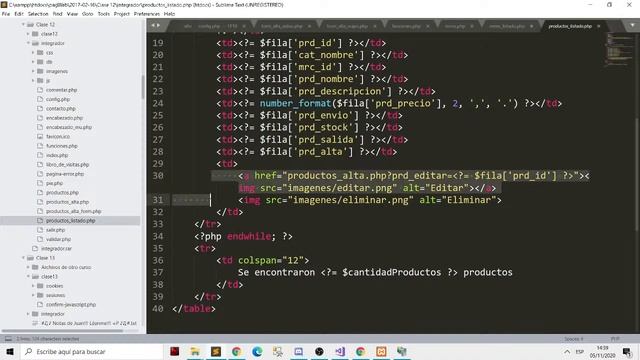Expand the cookies folder
Image resolution: width=640 pixels, height=360 pixels.
tap(33, 286)
